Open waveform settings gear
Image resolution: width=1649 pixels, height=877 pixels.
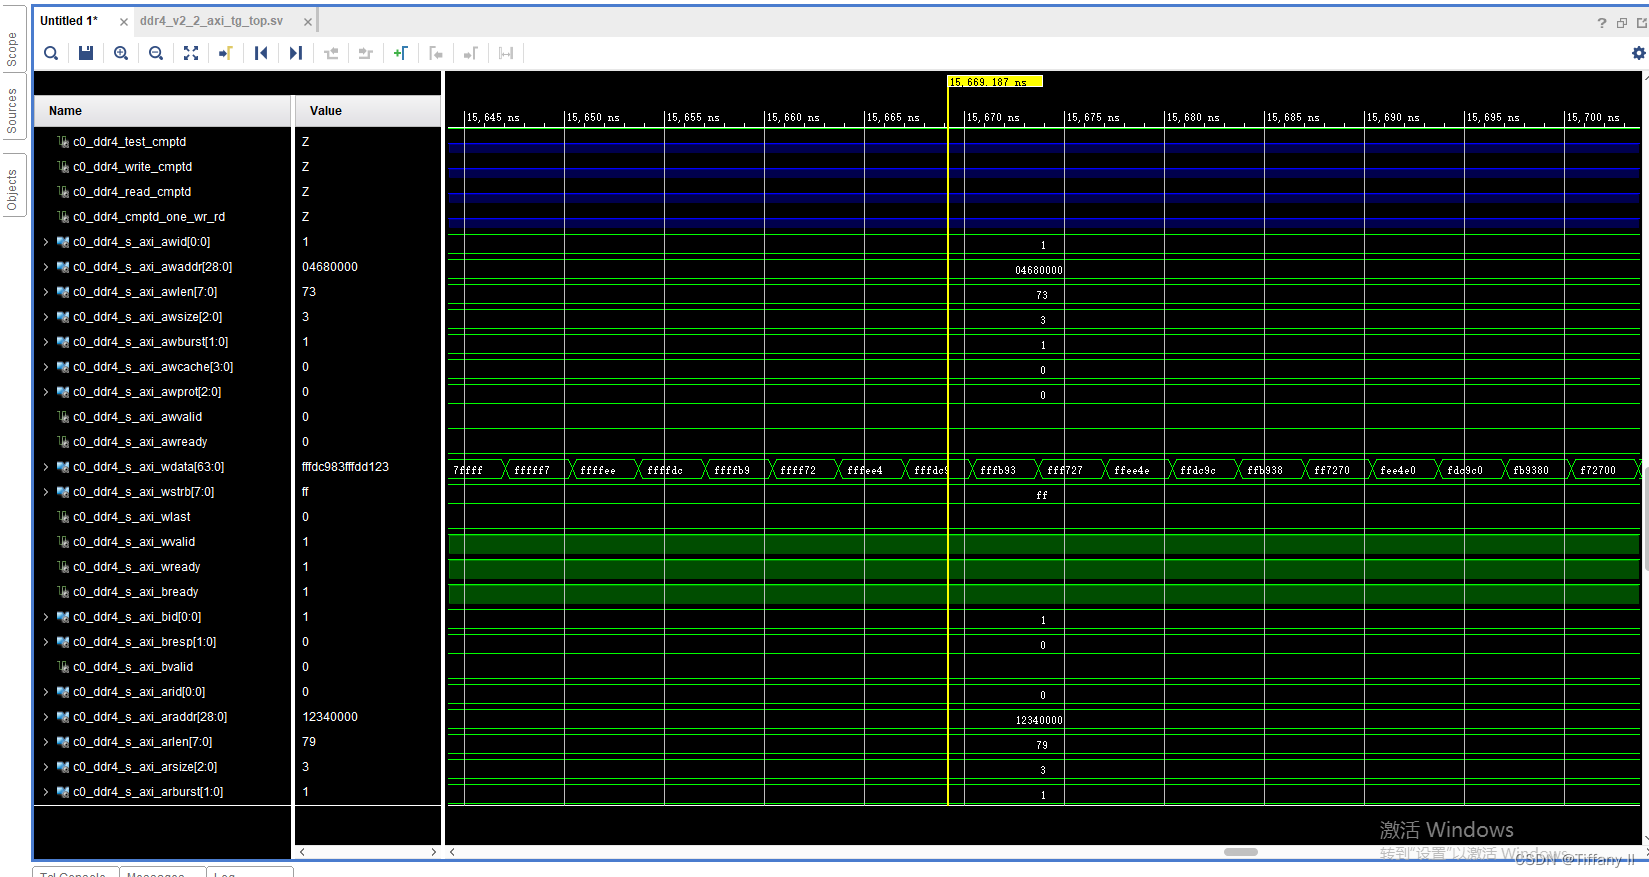tap(1638, 53)
